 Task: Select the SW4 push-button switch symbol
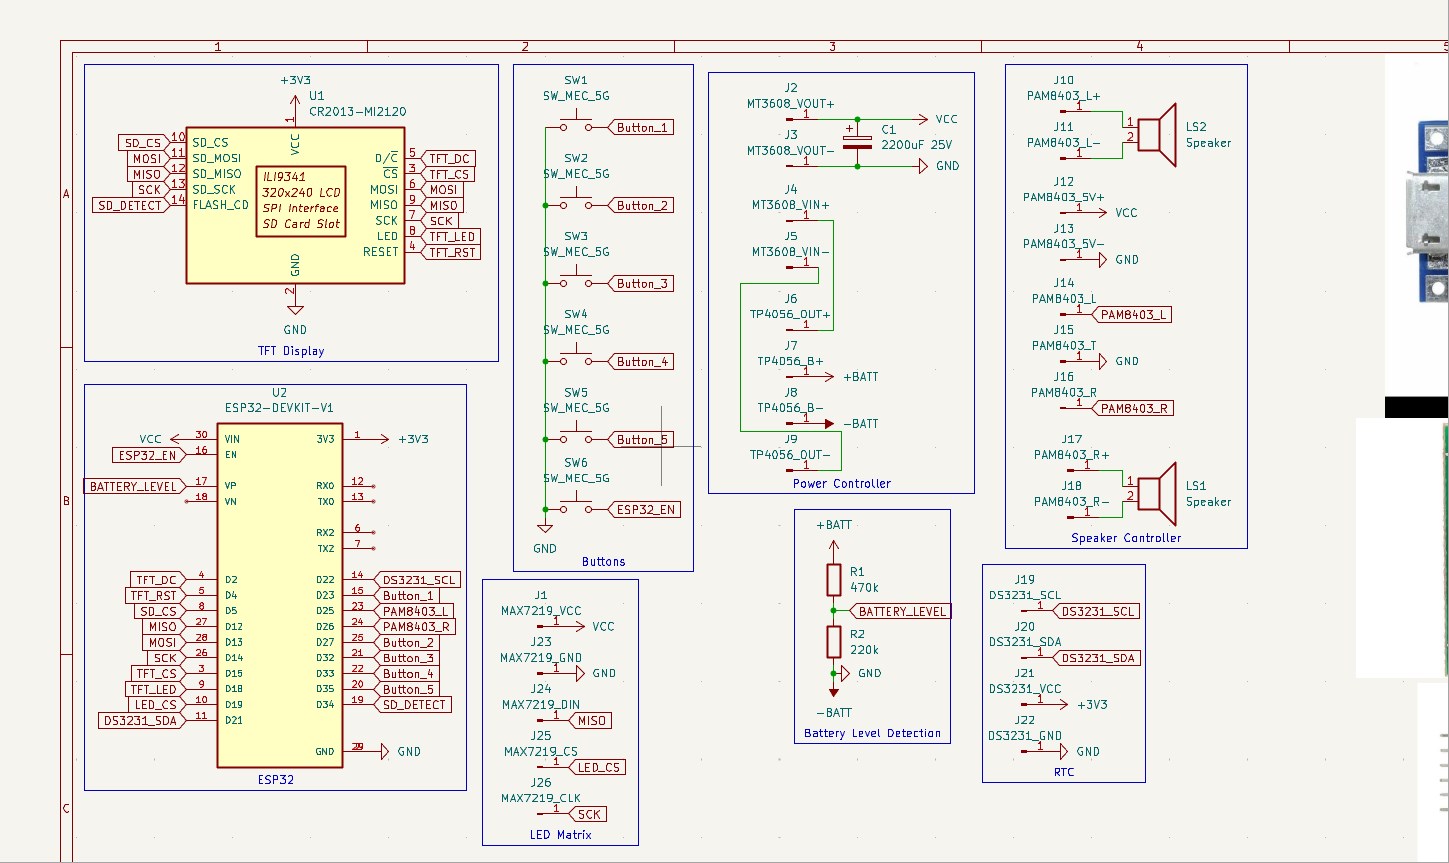click(575, 360)
